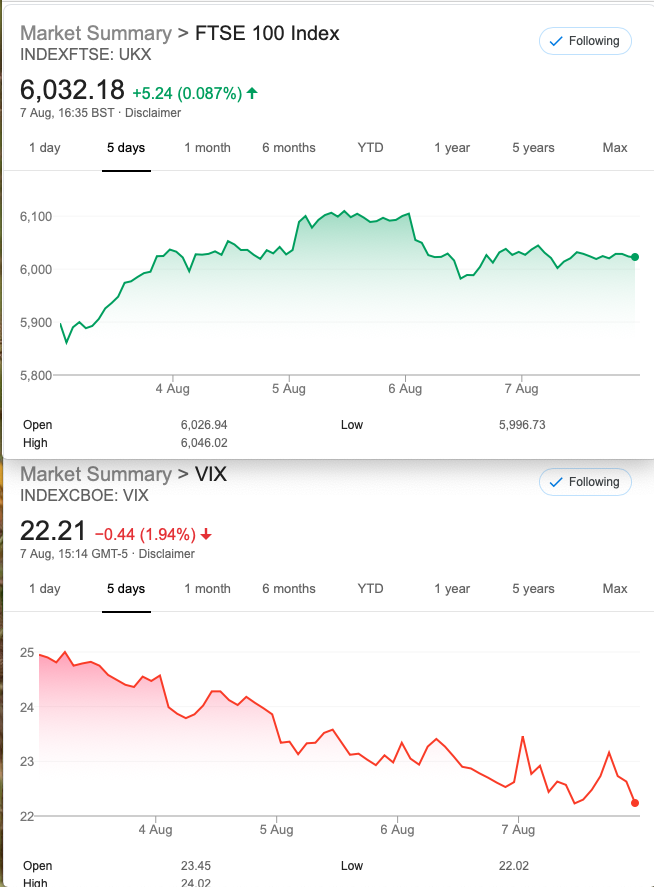654x887 pixels.
Task: Select the 5 days tab in VIX chart
Action: [126, 589]
